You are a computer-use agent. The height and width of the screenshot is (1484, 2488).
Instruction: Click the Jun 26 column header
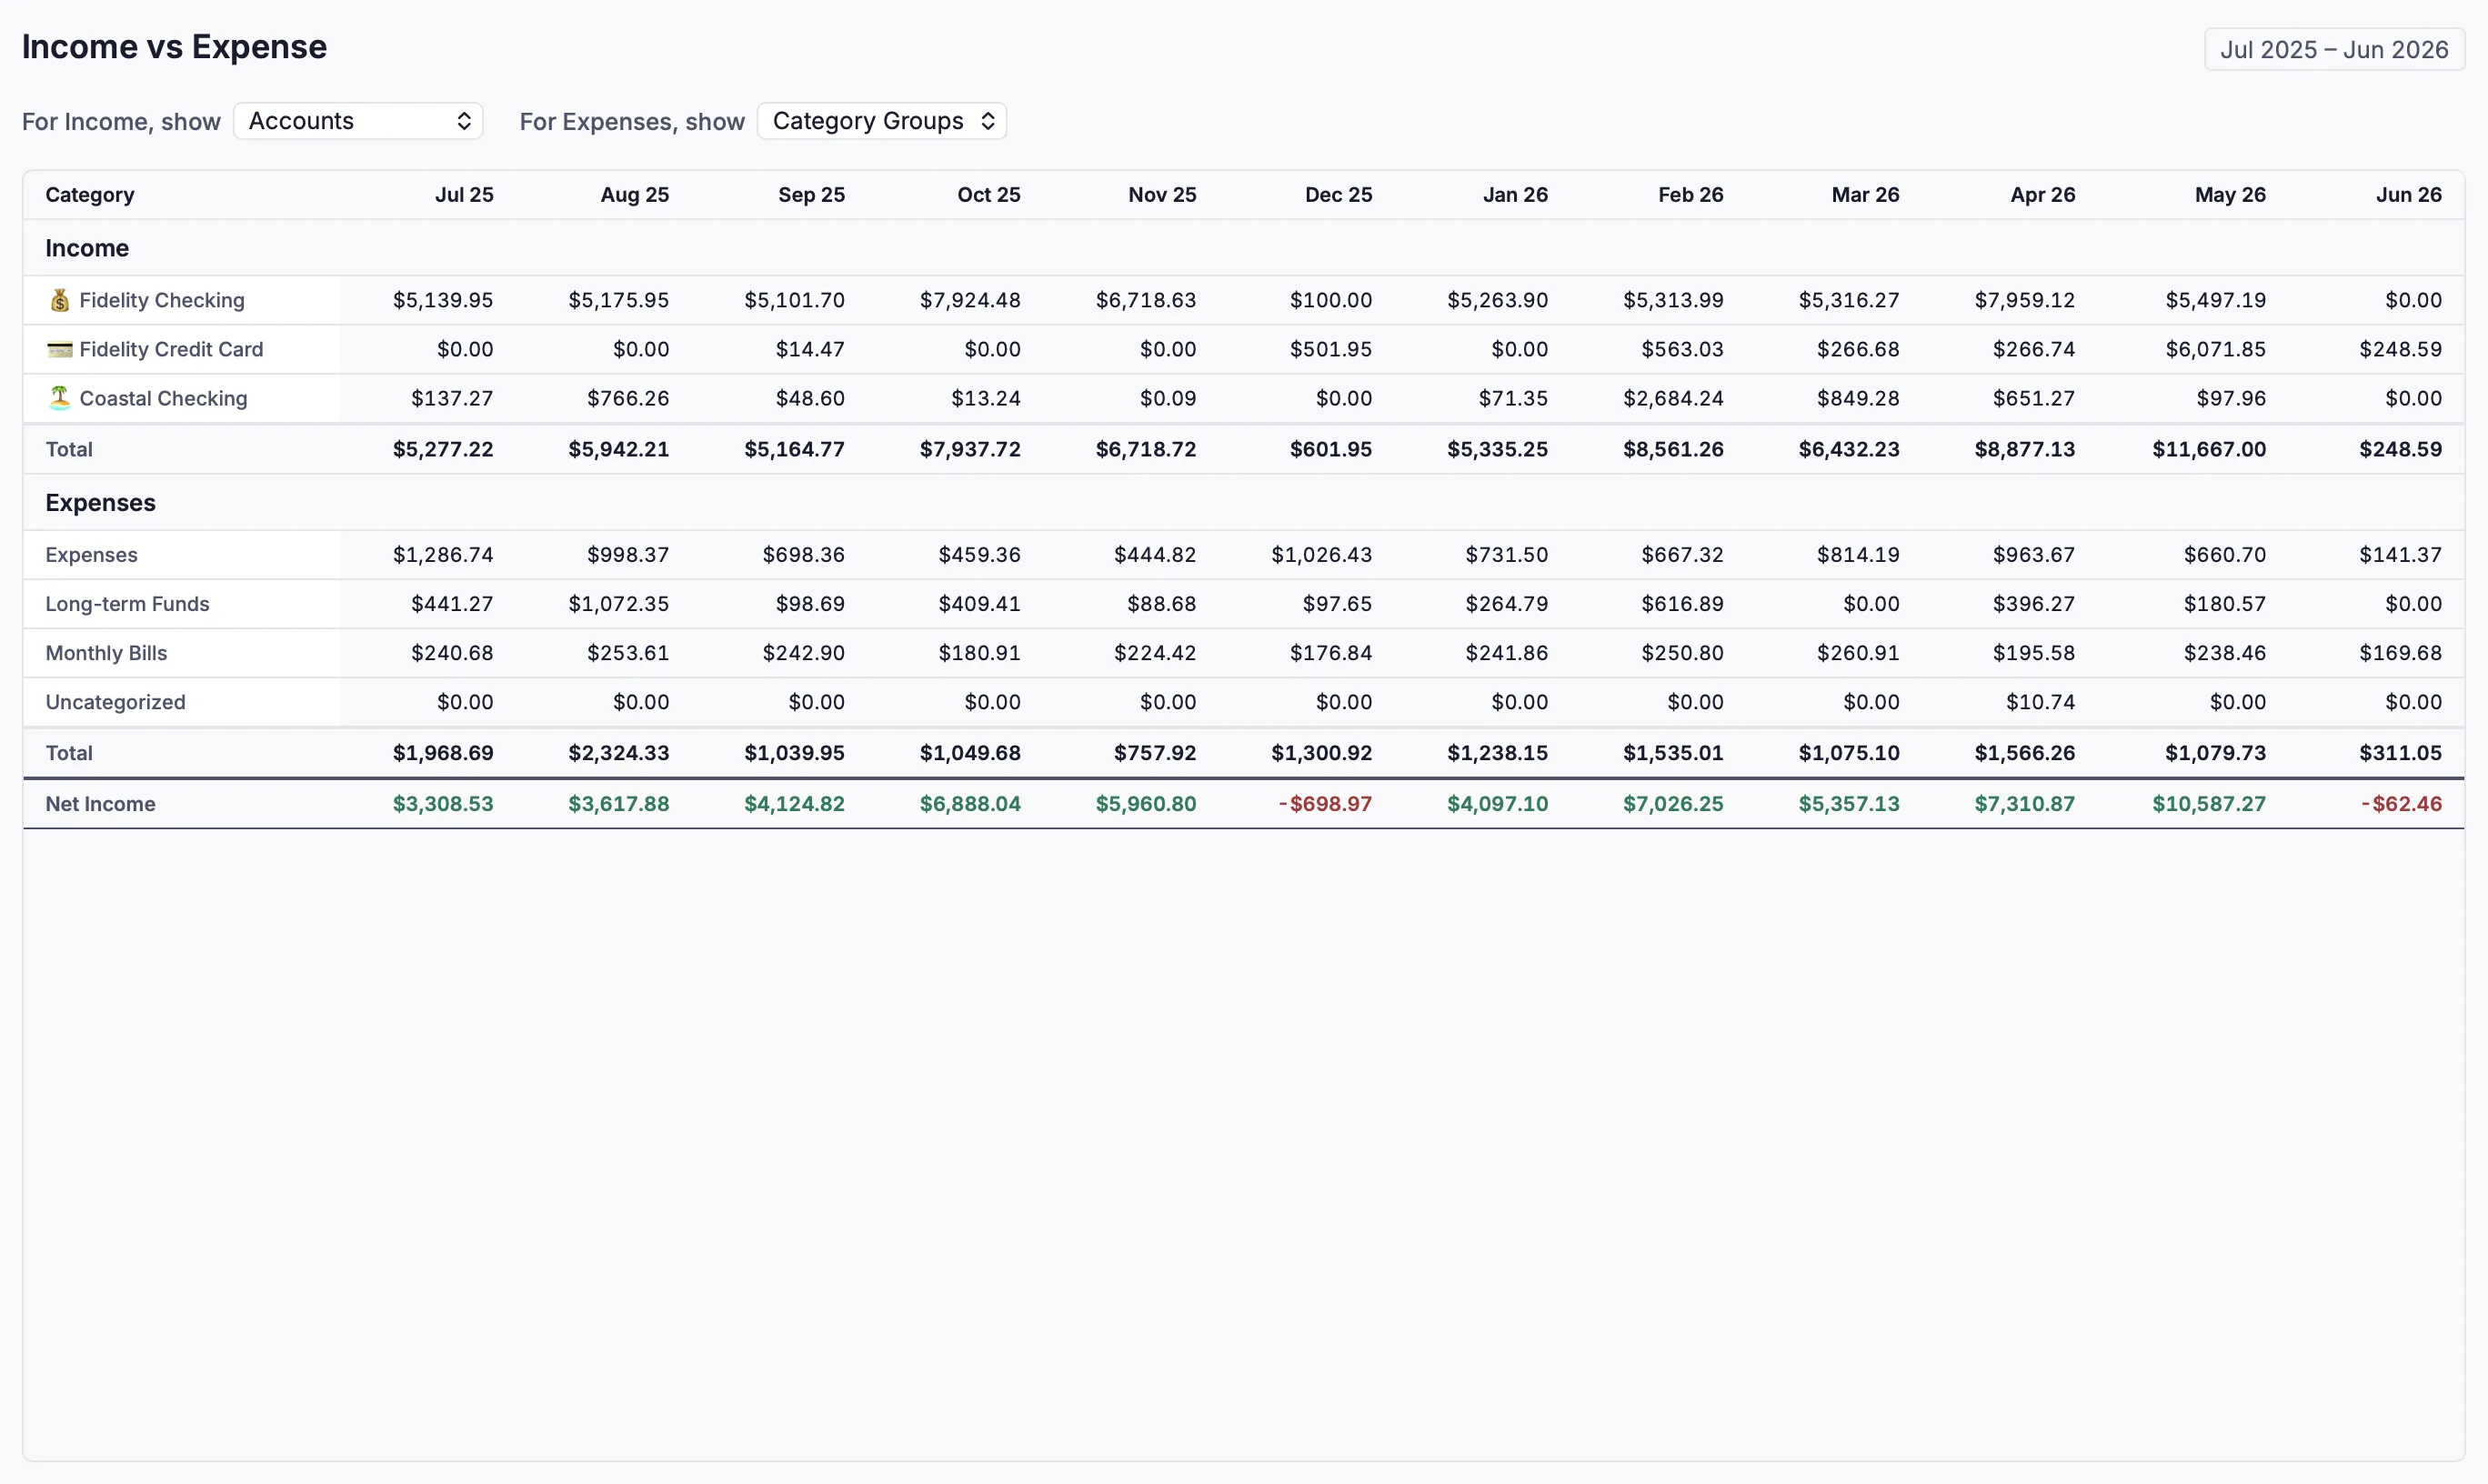[x=2409, y=195]
